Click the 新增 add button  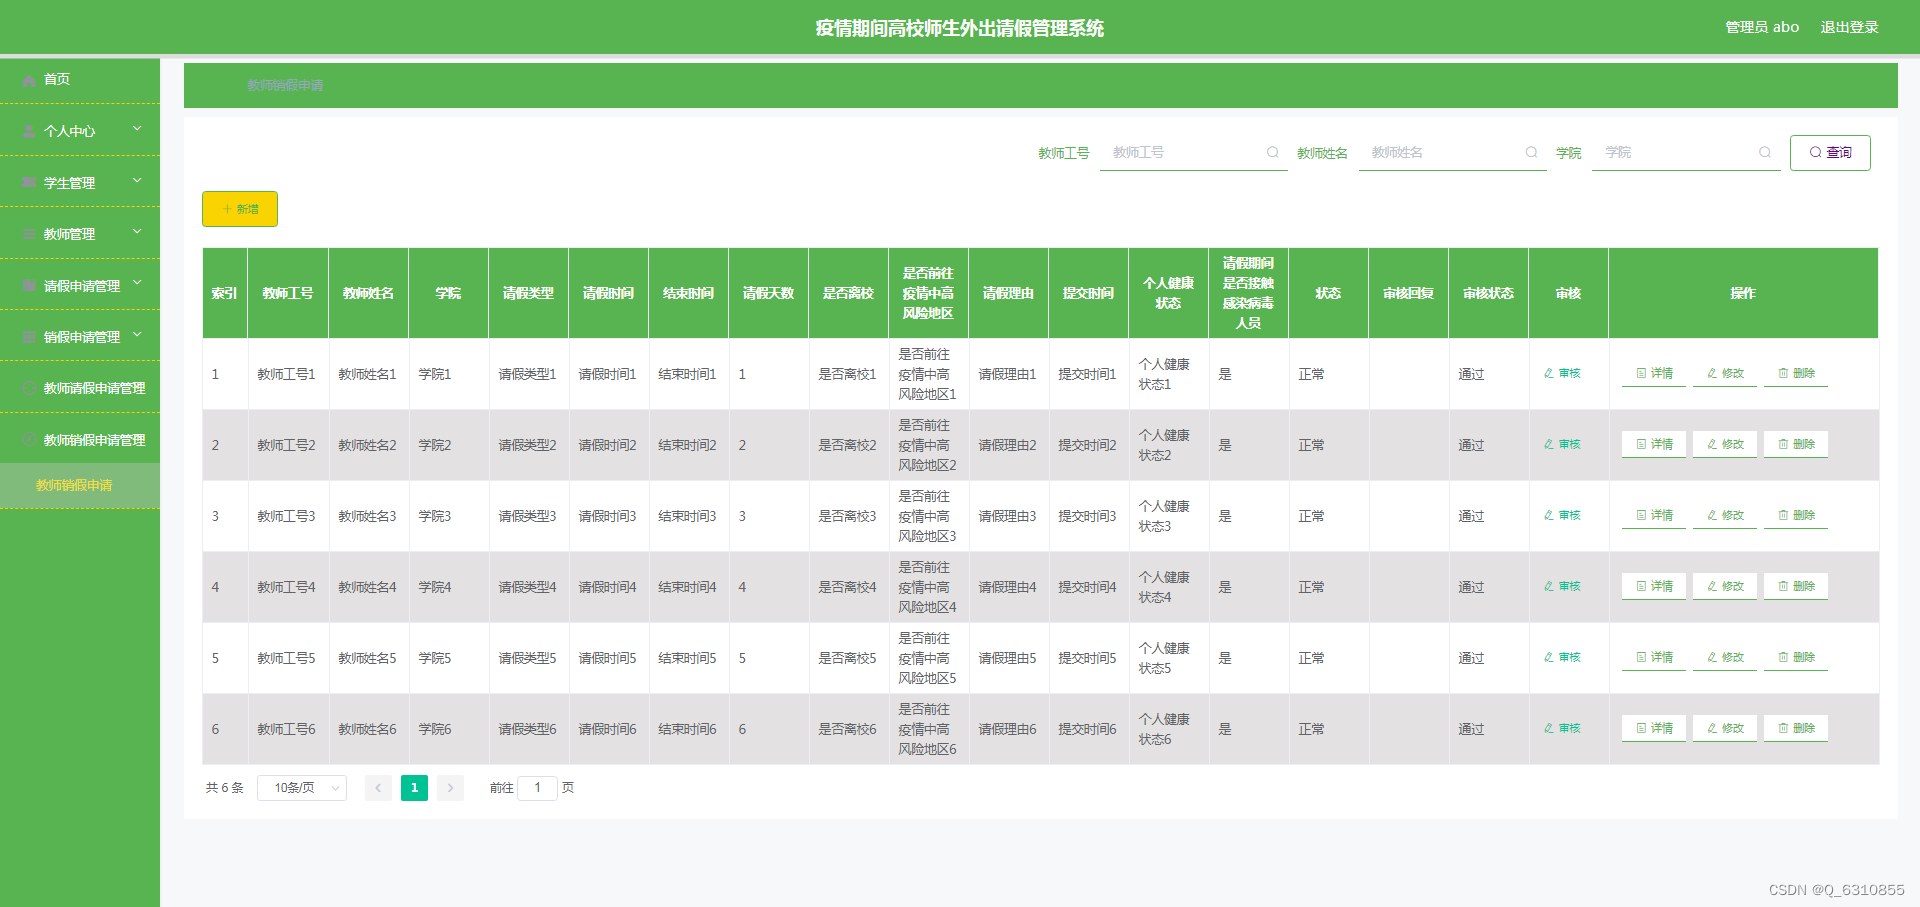click(240, 209)
